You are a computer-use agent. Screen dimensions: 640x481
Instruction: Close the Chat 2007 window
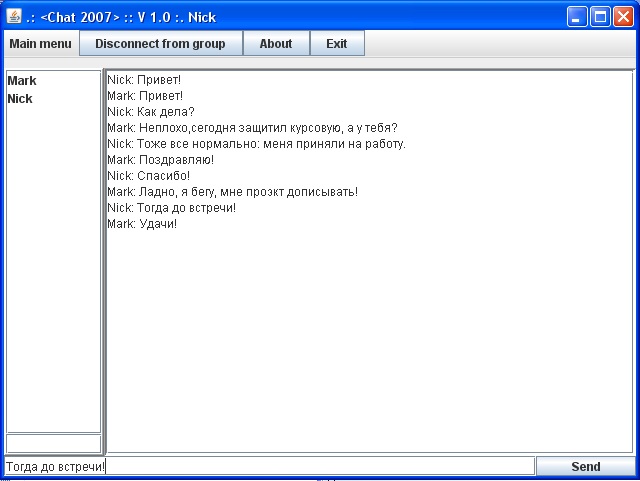pyautogui.click(x=624, y=17)
